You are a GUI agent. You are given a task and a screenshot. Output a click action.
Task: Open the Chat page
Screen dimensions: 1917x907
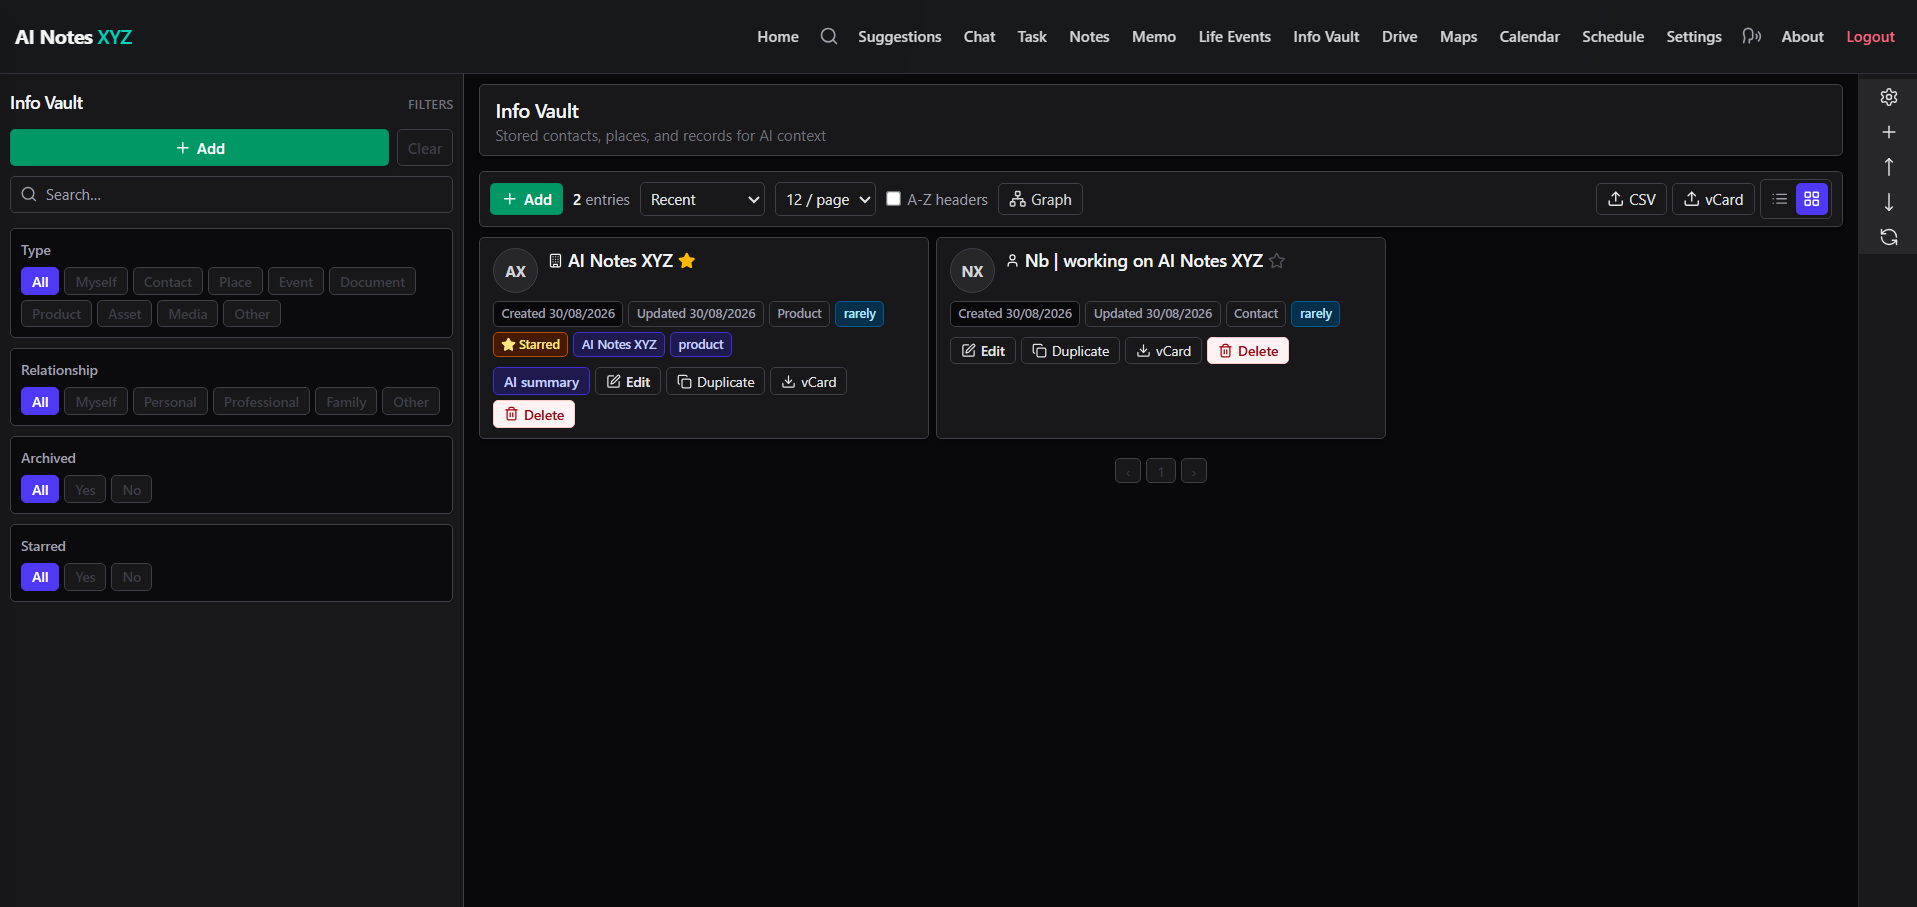(979, 36)
